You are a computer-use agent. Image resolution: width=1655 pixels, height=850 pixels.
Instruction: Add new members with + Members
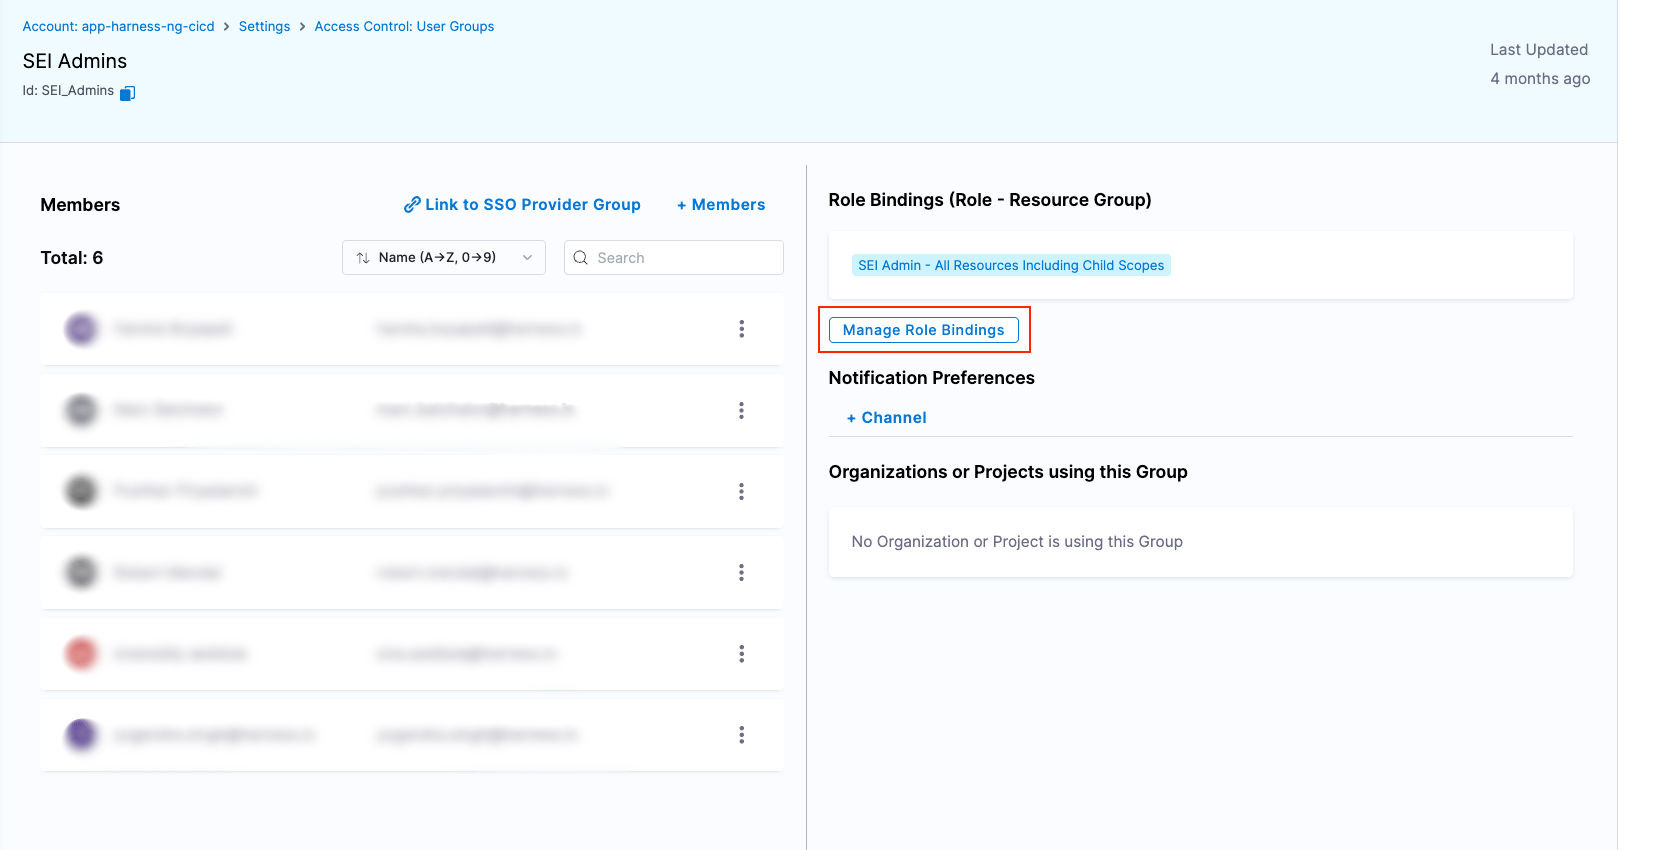(721, 204)
